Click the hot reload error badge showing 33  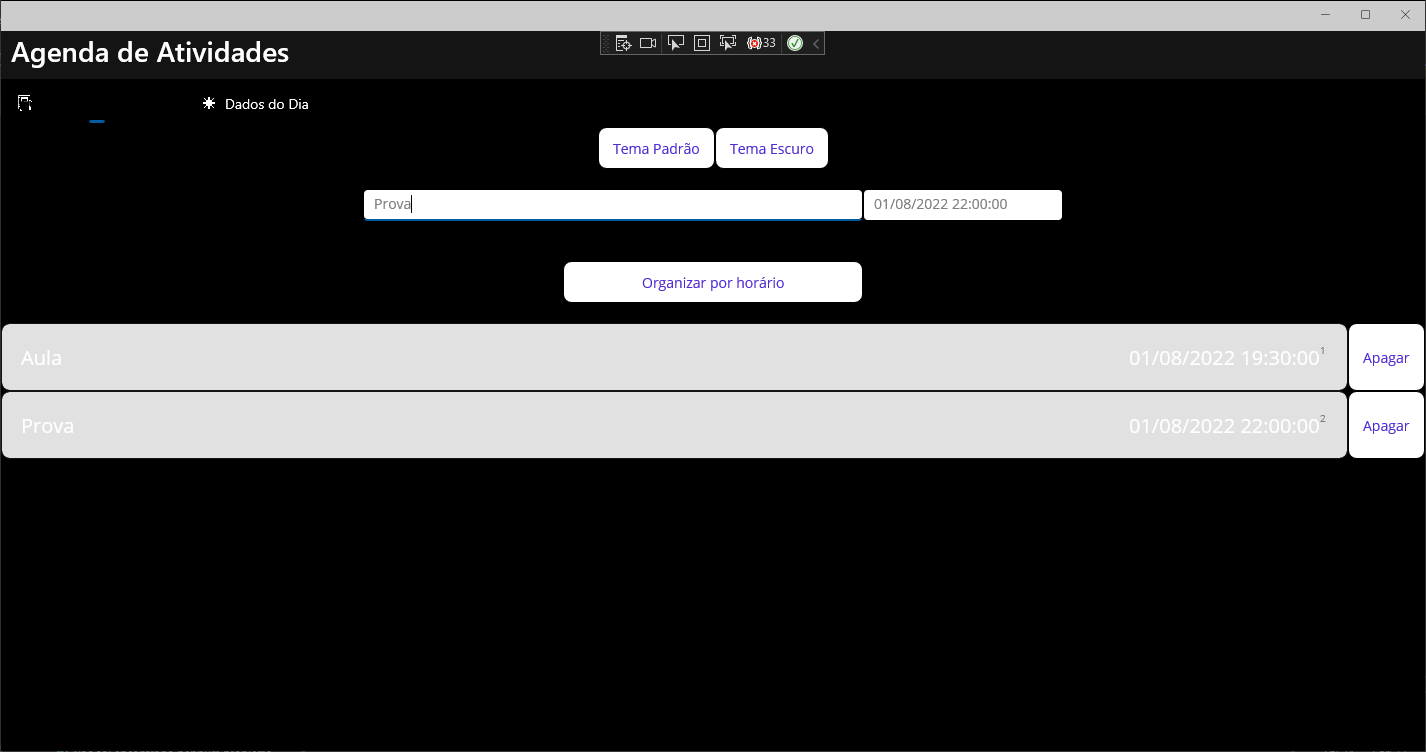pos(761,42)
